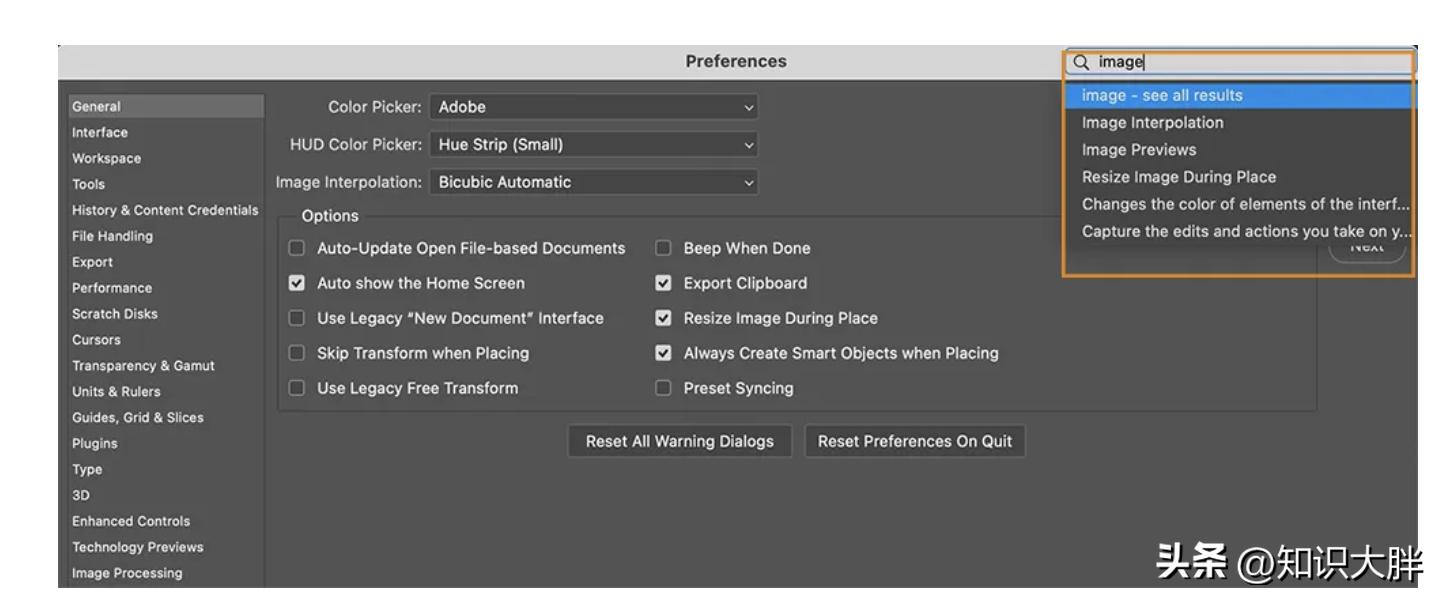Screen dimensions: 1442x600
Task: Select Image Previews search result
Action: coord(1139,150)
